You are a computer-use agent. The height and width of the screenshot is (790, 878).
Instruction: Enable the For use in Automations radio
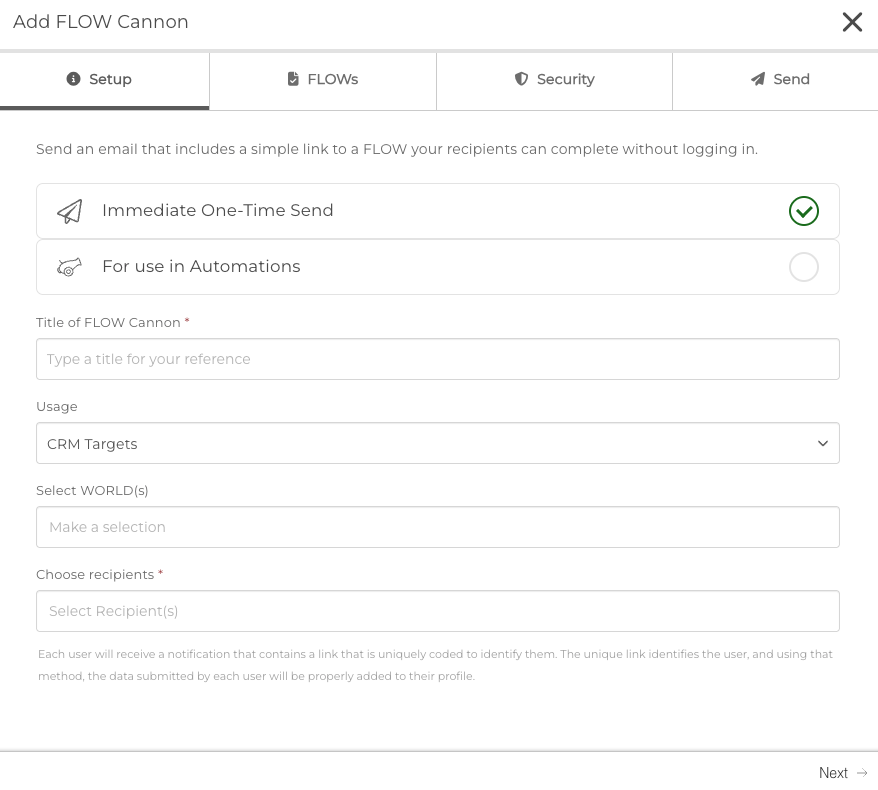pyautogui.click(x=803, y=267)
